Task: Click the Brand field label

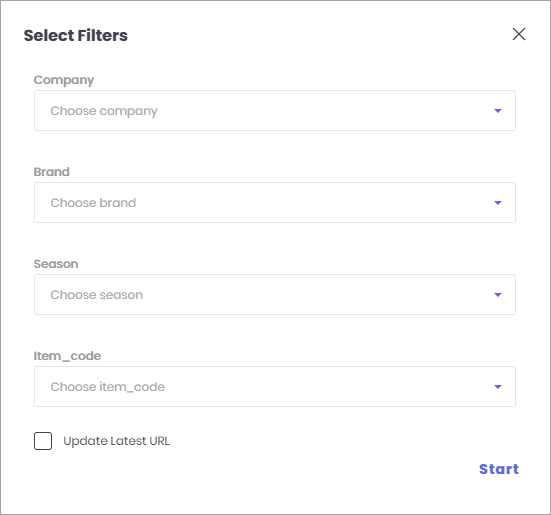Action: coord(52,172)
